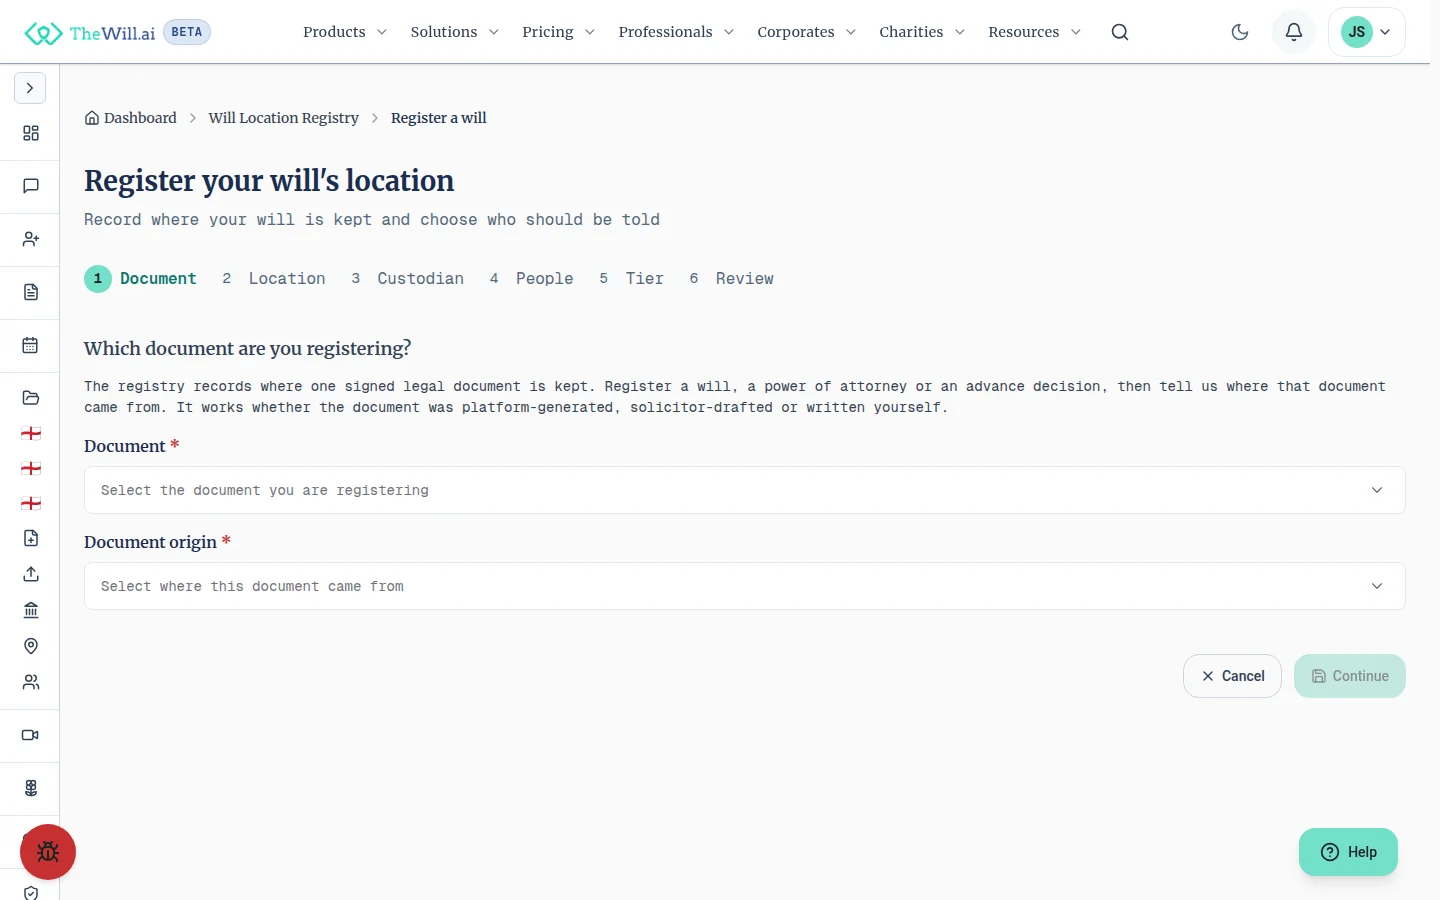This screenshot has width=1440, height=900.
Task: Open the chat message icon in sidebar
Action: pyautogui.click(x=31, y=186)
